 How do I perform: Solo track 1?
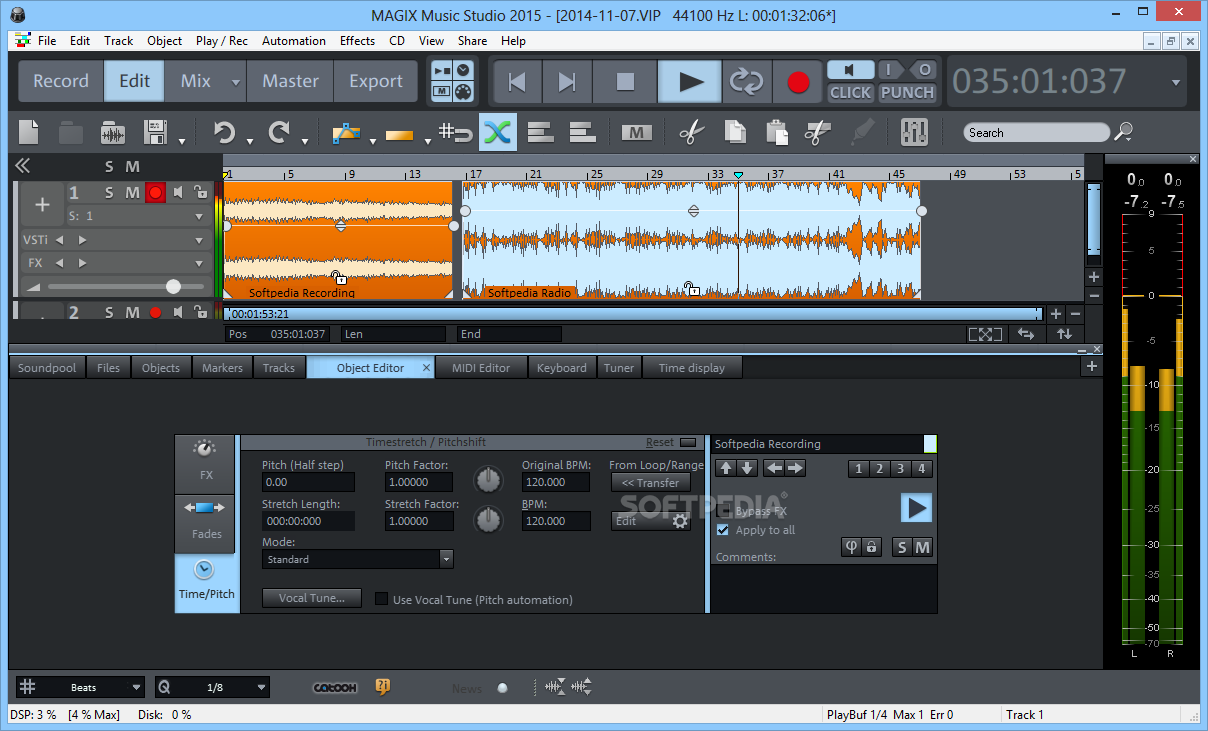pos(110,193)
